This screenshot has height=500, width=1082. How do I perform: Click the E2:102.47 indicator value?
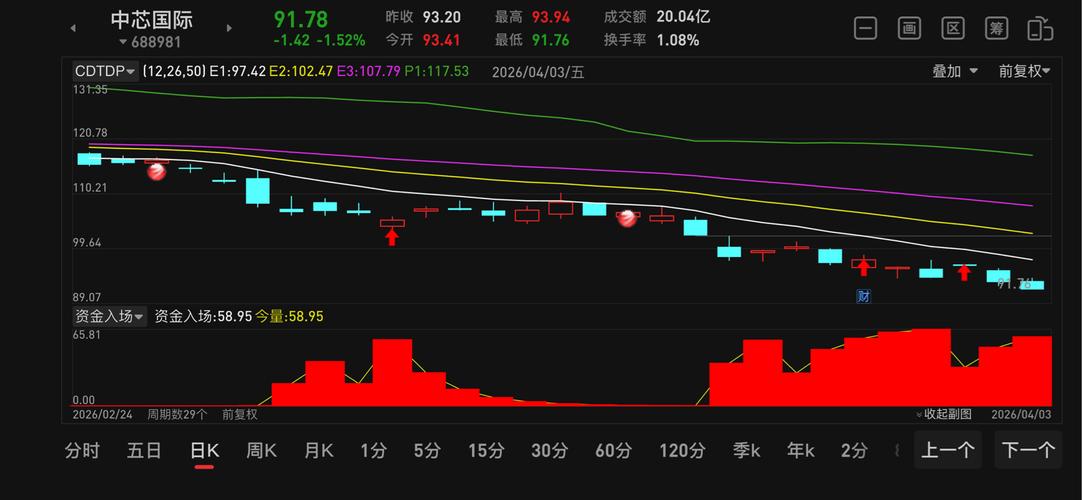pyautogui.click(x=302, y=71)
